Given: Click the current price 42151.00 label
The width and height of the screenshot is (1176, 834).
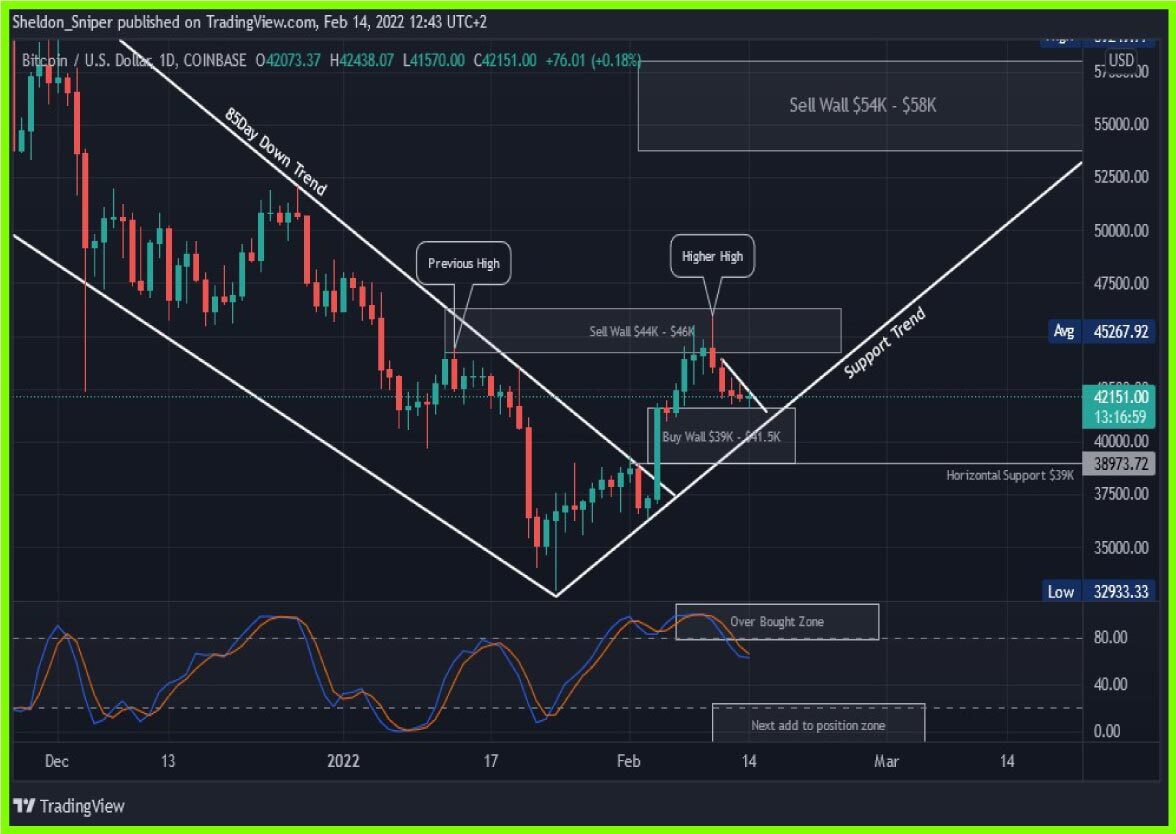Looking at the screenshot, I should [x=1119, y=397].
